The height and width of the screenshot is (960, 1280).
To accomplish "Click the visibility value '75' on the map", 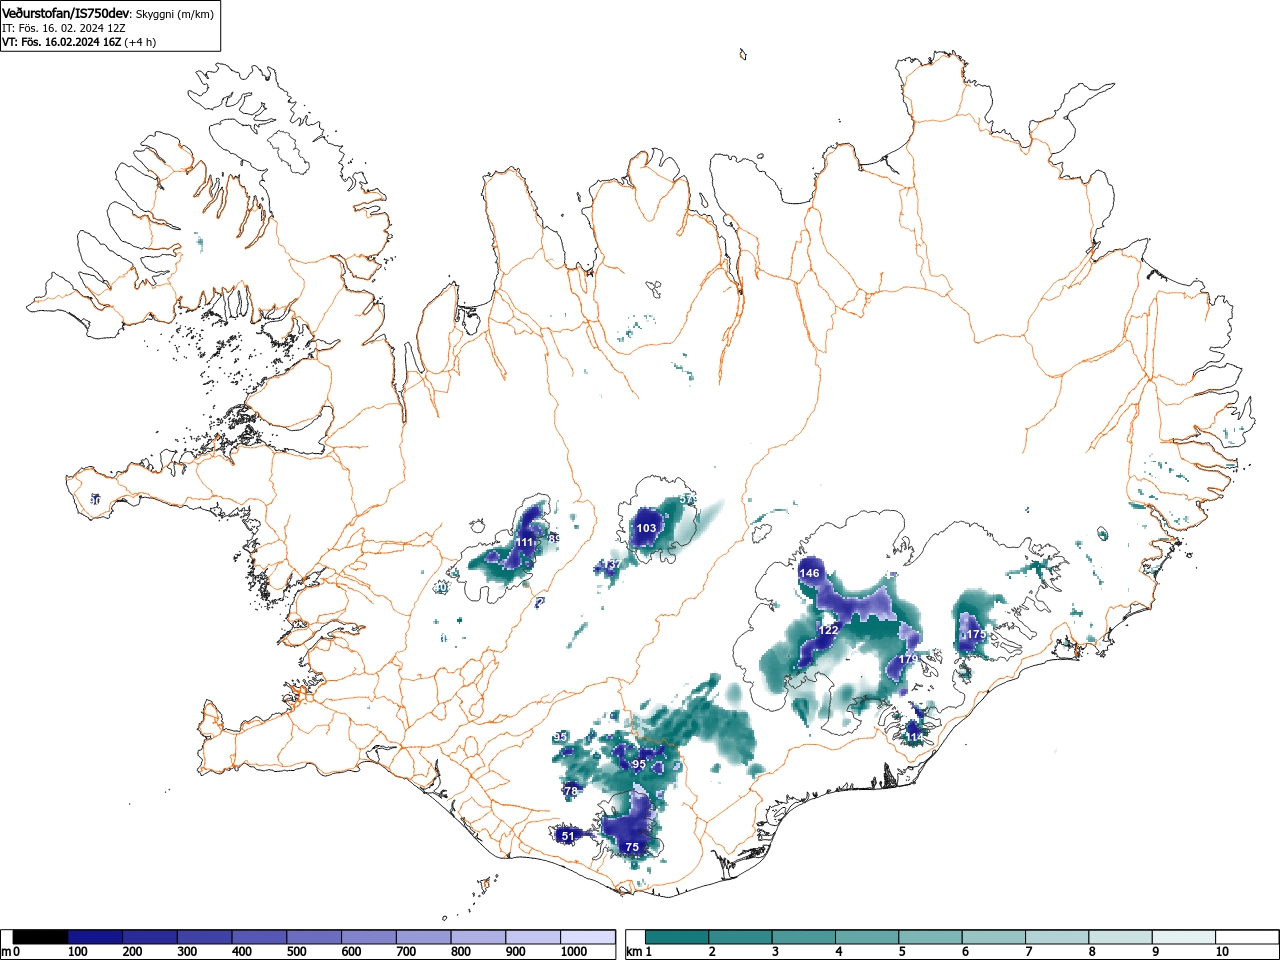I will coord(632,847).
